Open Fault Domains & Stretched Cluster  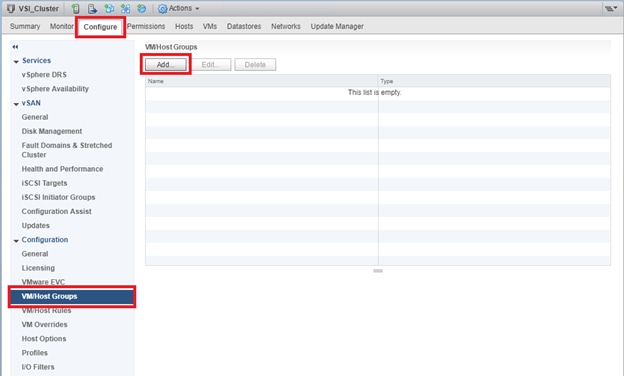(67, 150)
